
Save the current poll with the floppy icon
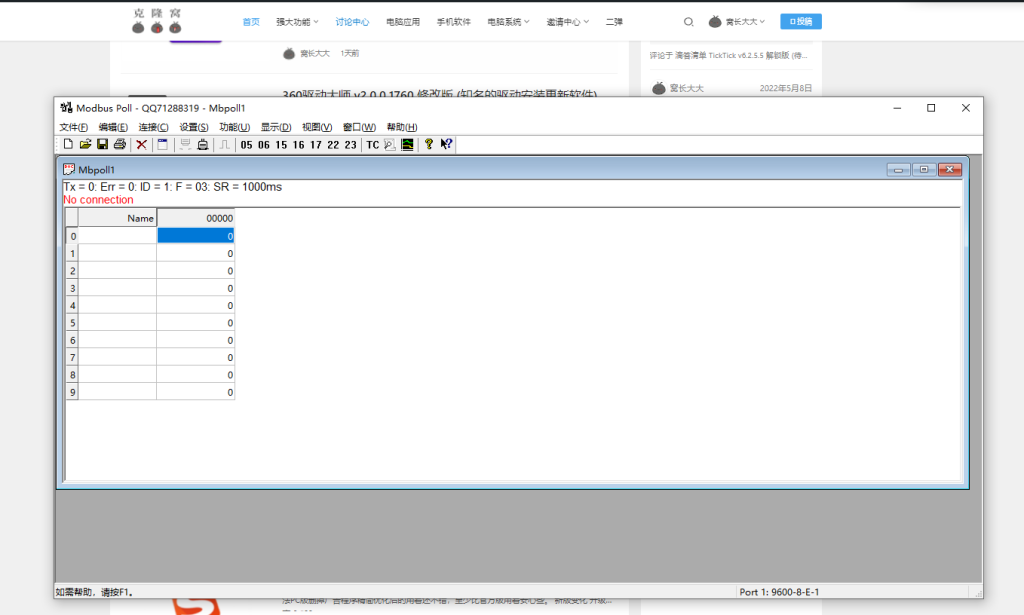pos(103,144)
